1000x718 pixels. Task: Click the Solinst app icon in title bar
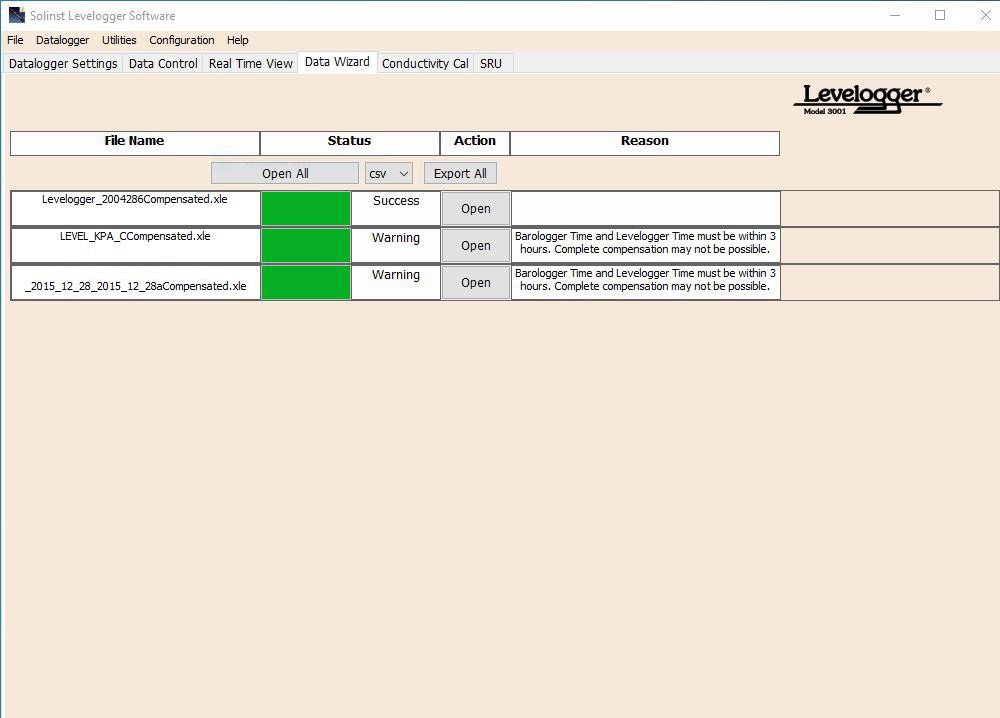point(16,15)
